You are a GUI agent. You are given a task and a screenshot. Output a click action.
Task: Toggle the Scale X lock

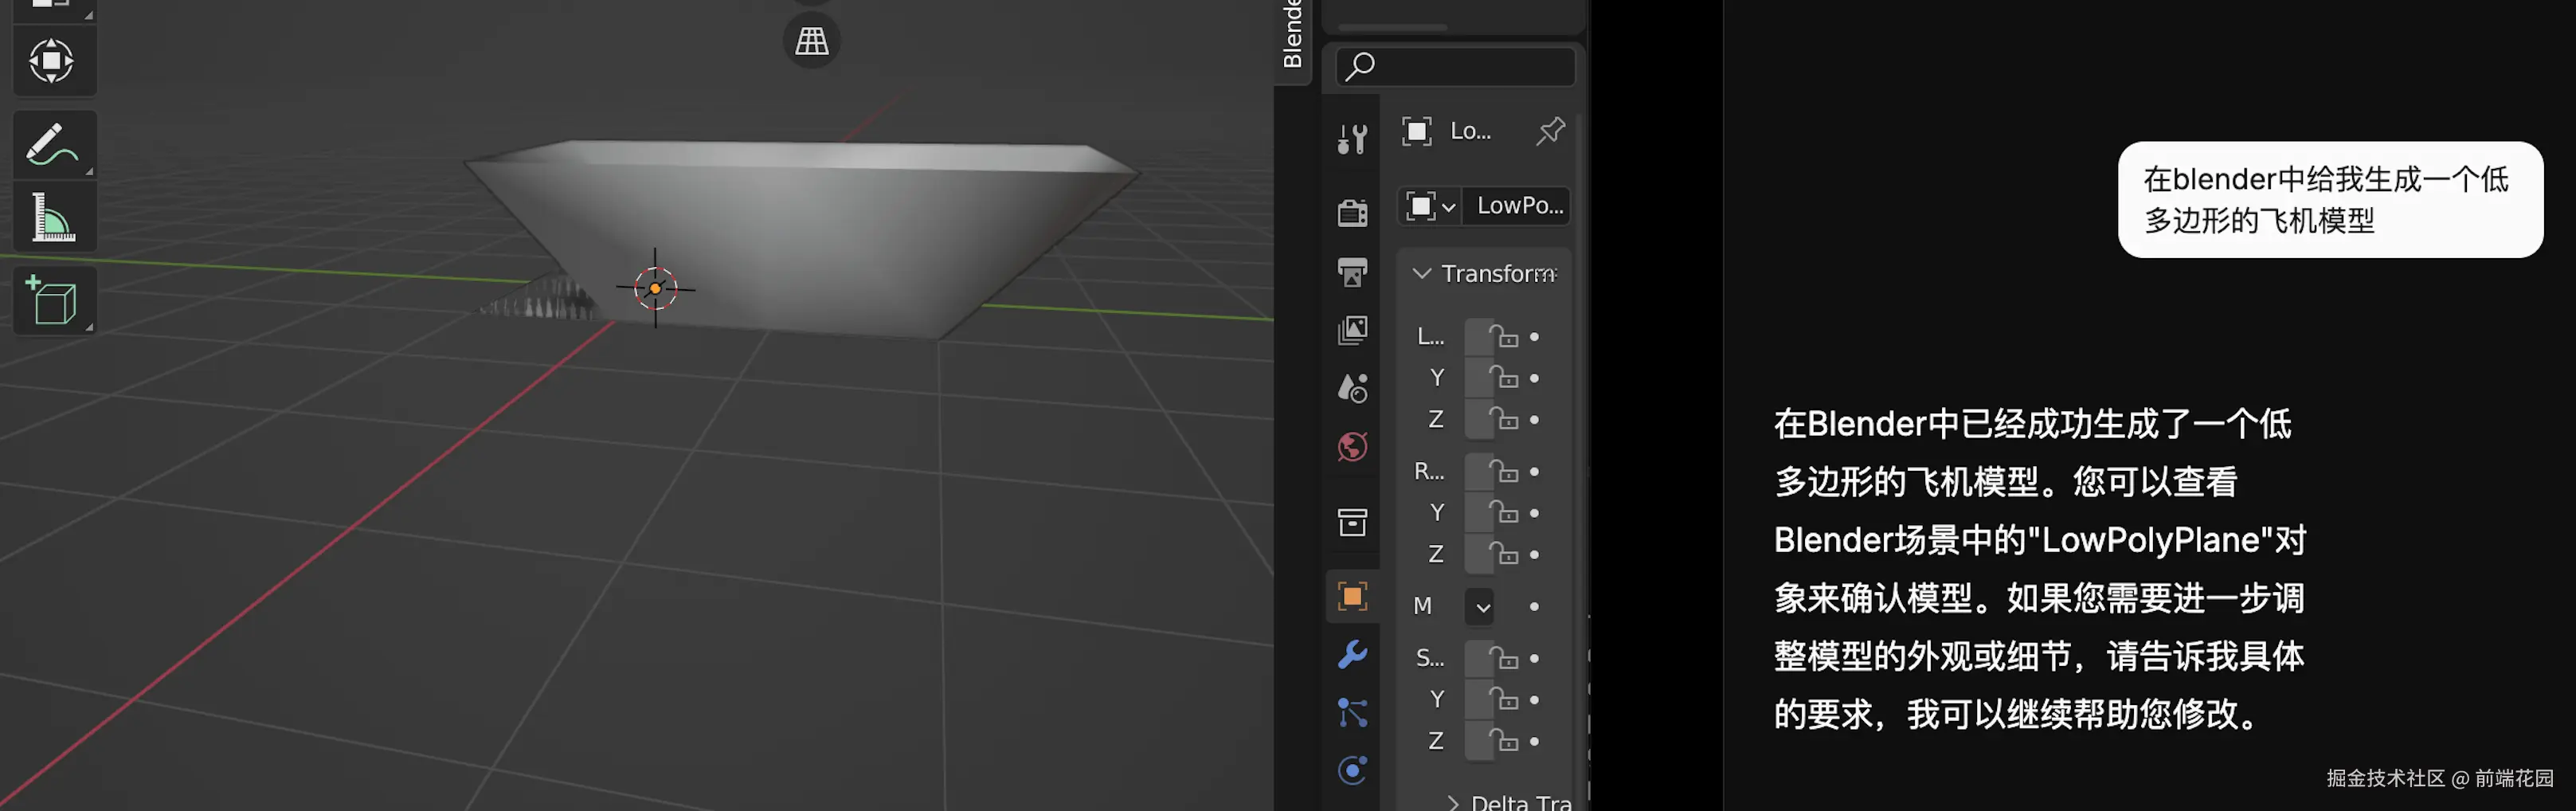(1503, 659)
